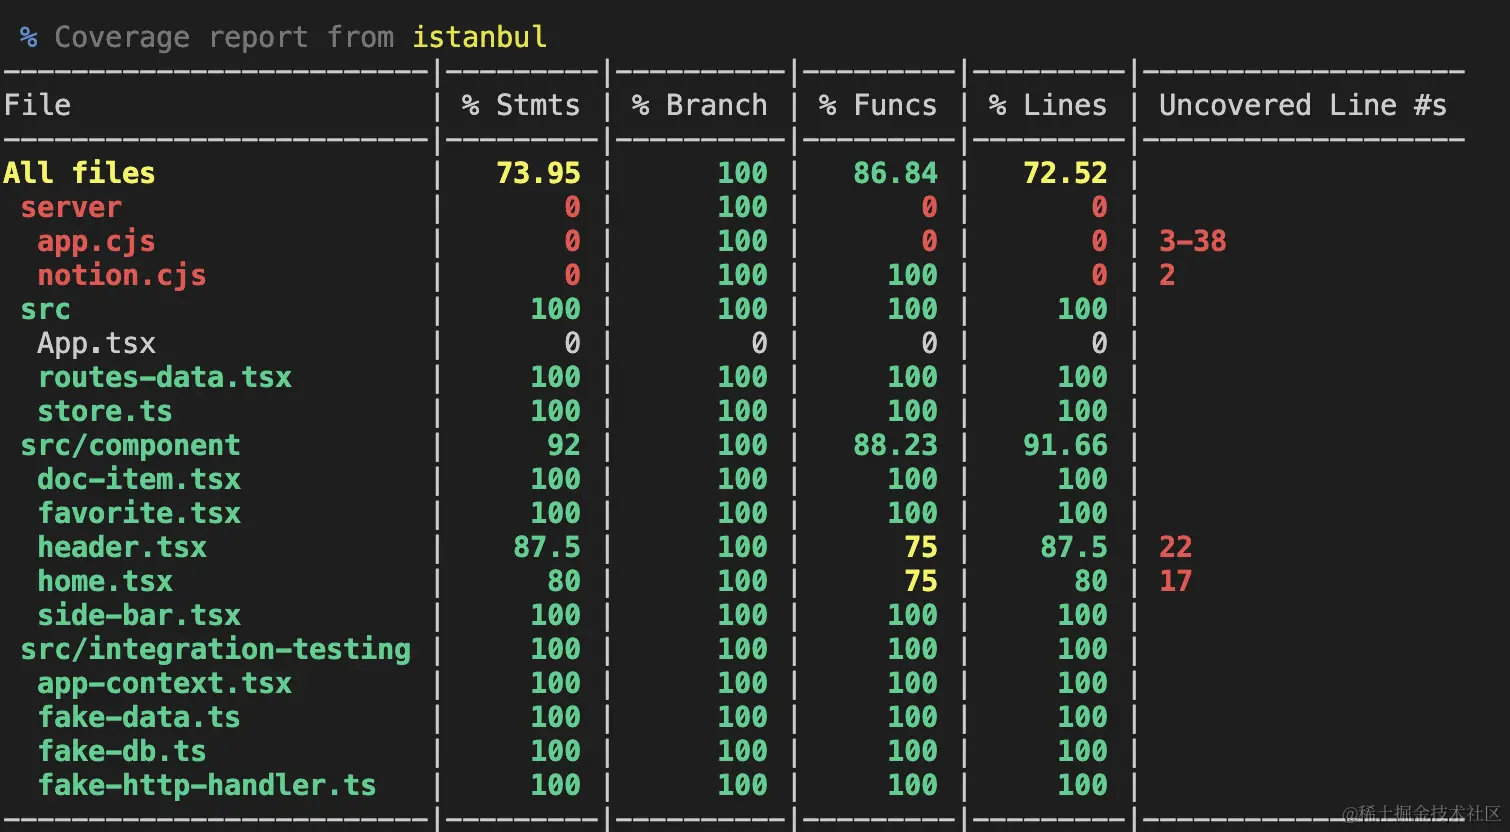Click the 75 functions value for home.tsx
This screenshot has width=1510, height=832.
click(920, 581)
